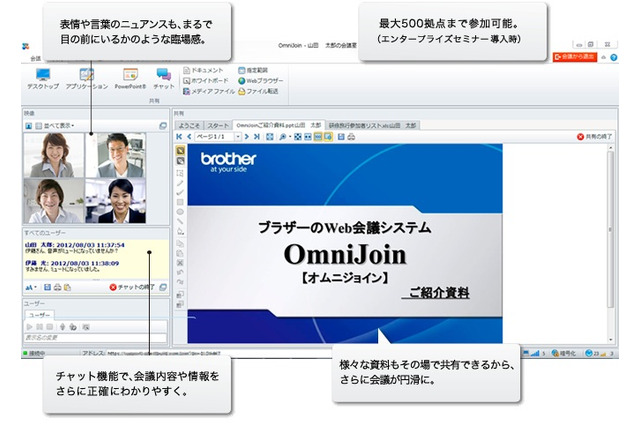The height and width of the screenshot is (426, 640).
Task: Open the 並べて表示 layout dropdown
Action: [55, 126]
